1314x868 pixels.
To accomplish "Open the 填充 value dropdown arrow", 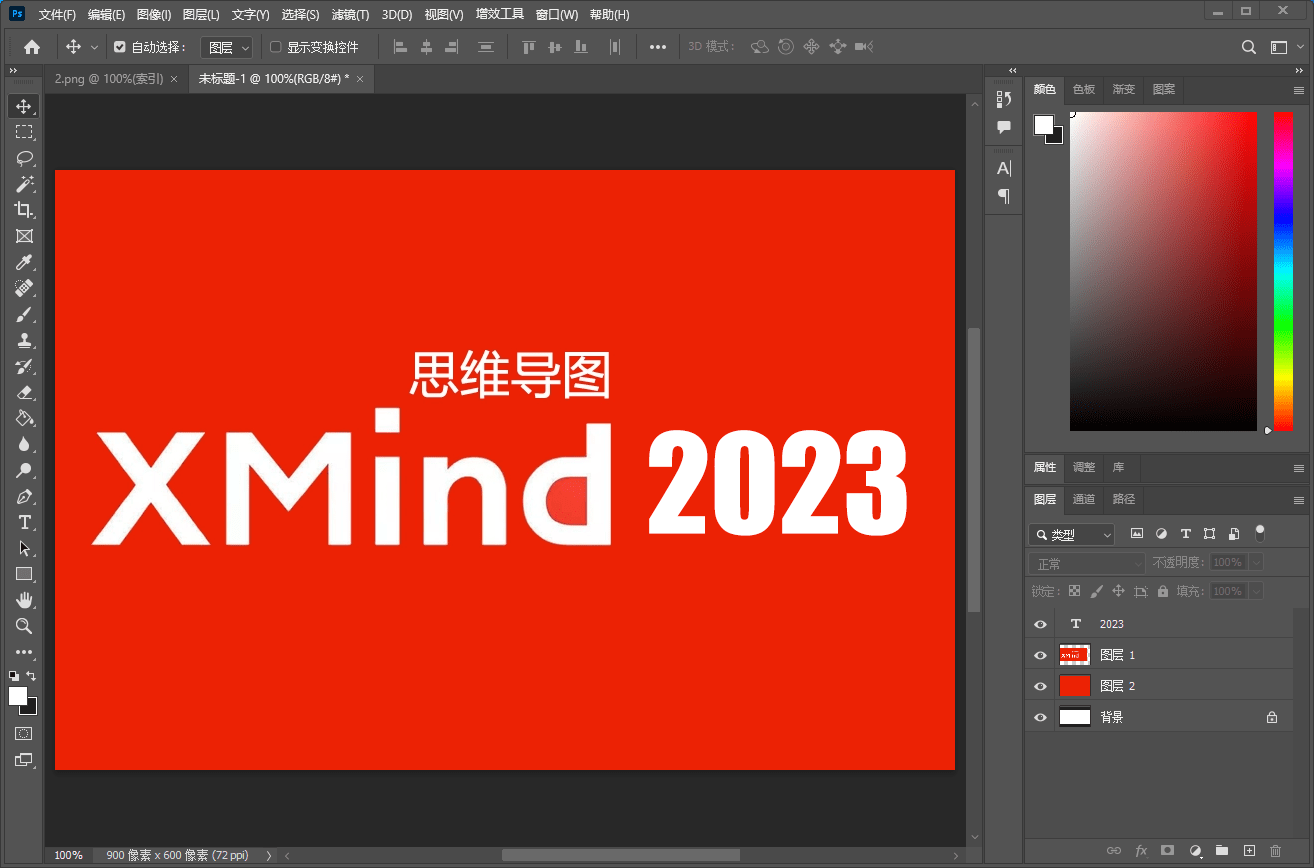I will click(x=1256, y=591).
